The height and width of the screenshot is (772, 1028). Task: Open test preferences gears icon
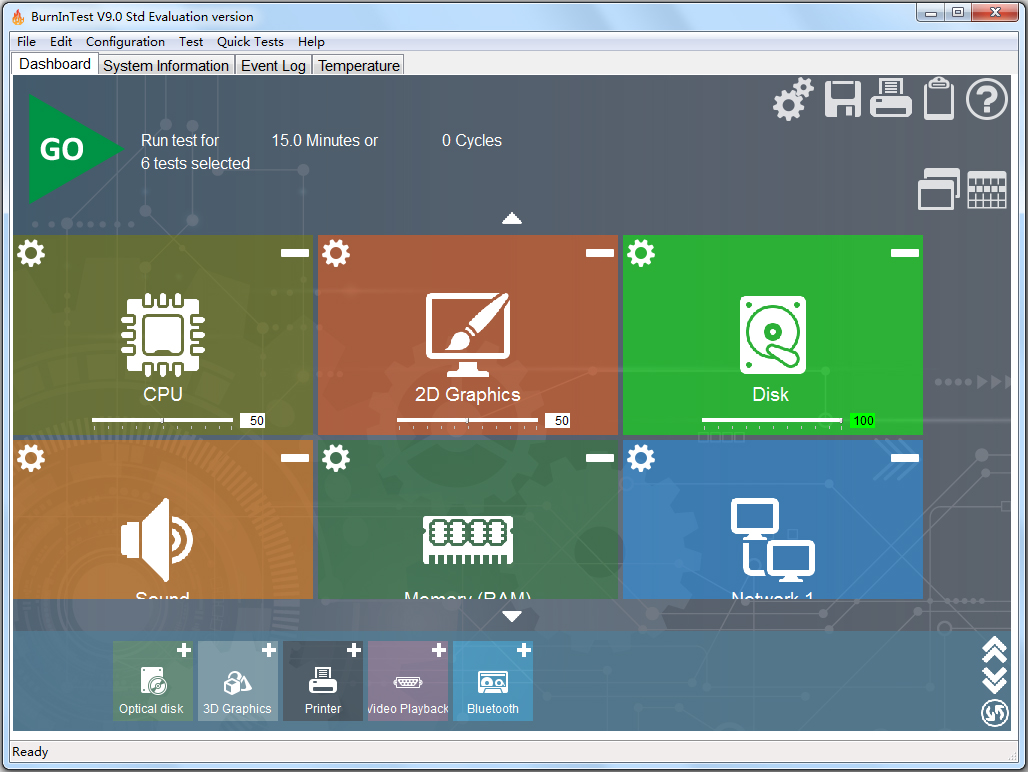[x=793, y=99]
